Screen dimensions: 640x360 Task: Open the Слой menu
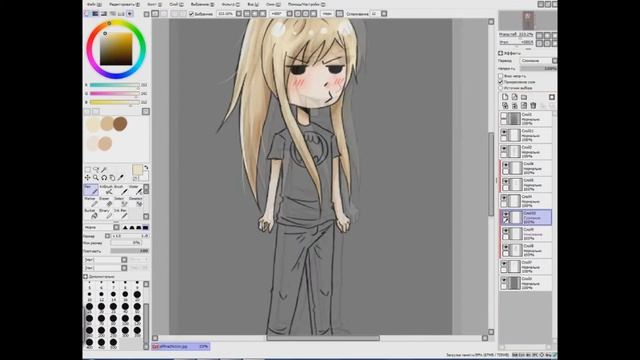(176, 4)
